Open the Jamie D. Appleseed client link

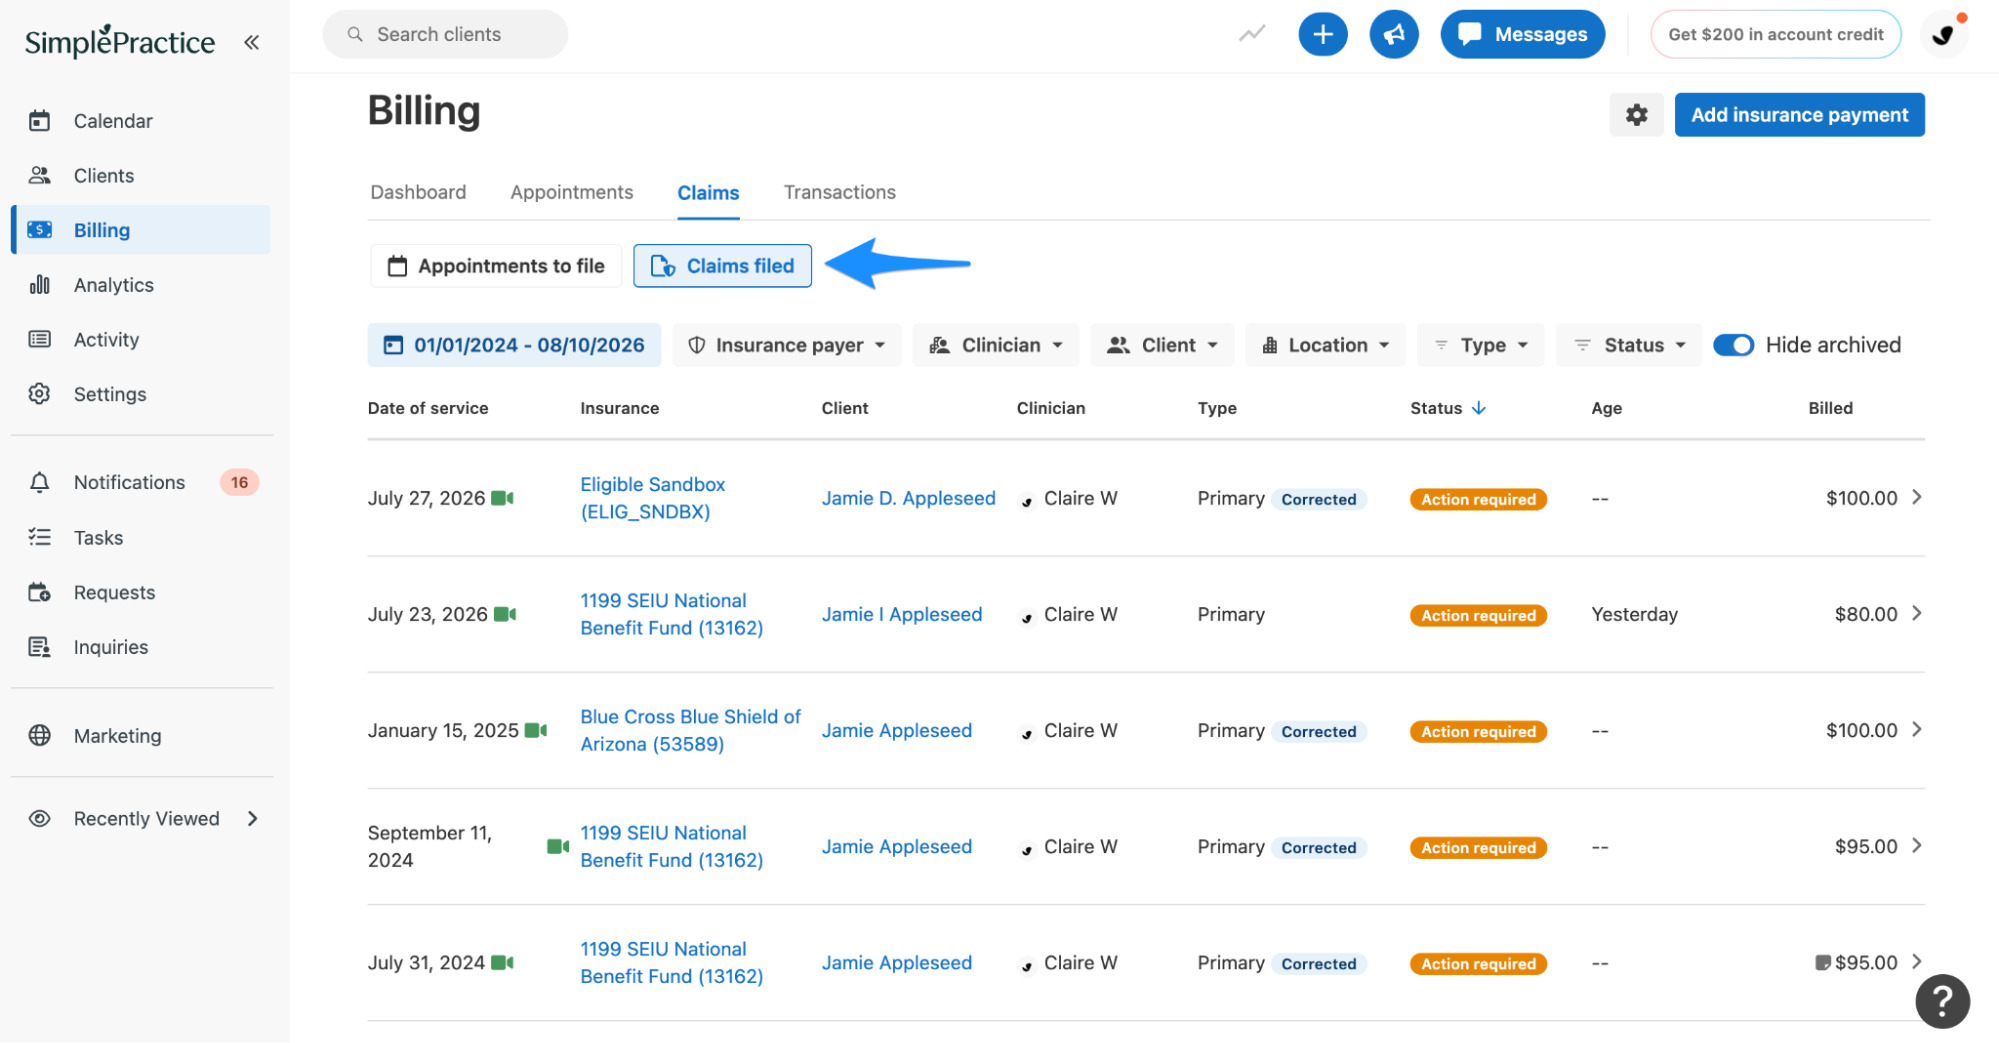pos(909,498)
